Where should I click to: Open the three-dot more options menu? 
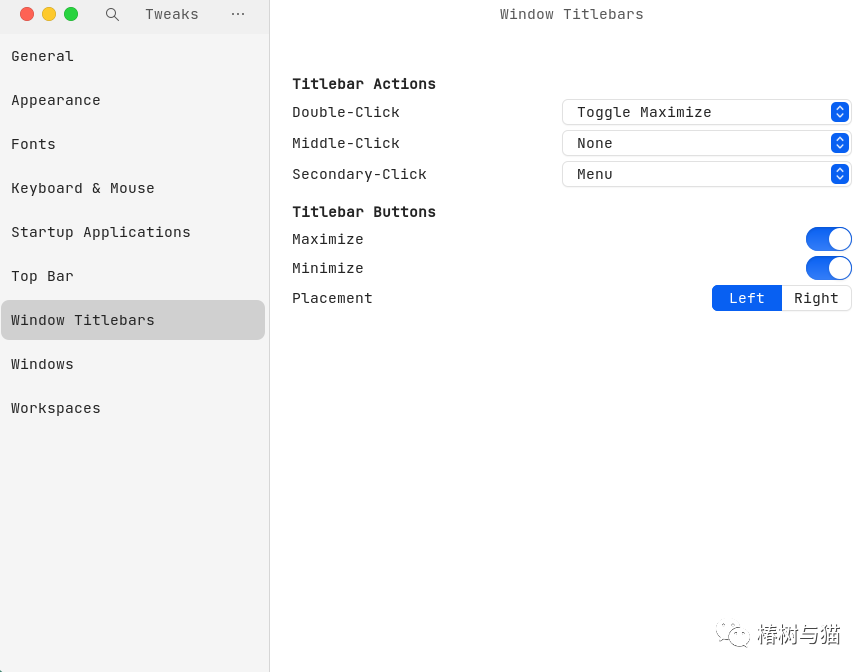coord(238,14)
